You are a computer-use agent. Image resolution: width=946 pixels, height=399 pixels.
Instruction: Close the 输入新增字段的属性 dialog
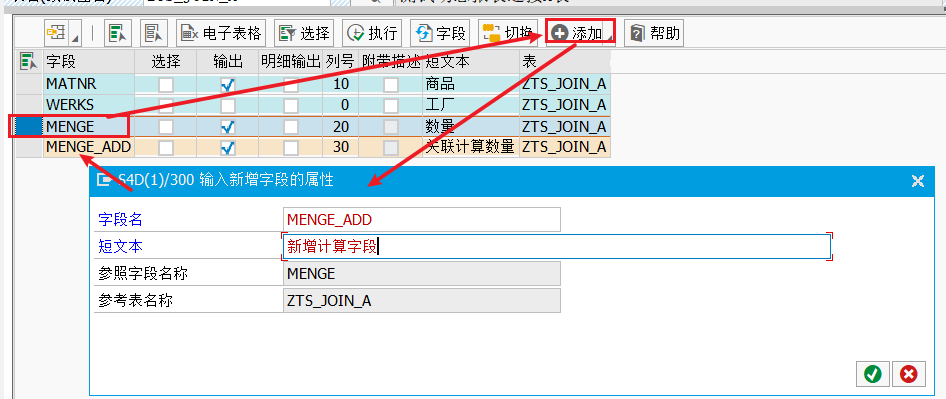tap(918, 180)
